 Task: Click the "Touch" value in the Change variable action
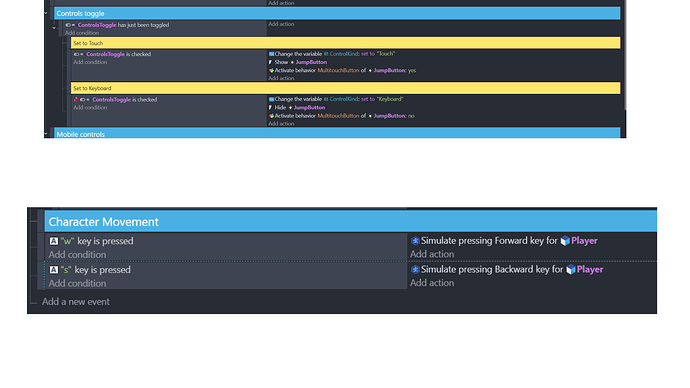[x=385, y=54]
